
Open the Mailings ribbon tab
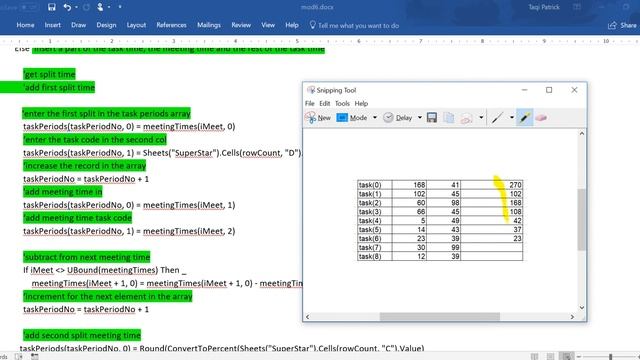209,25
